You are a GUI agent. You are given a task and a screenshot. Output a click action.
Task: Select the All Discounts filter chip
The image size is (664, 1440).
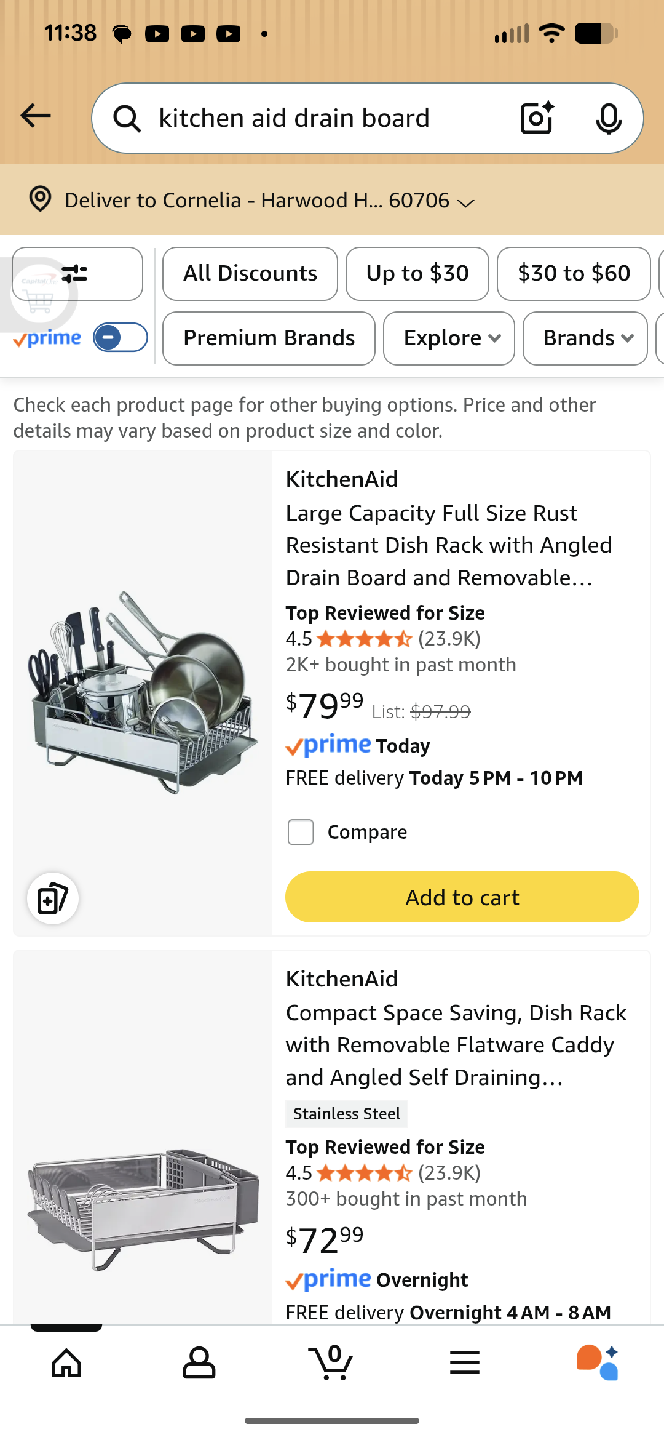tap(249, 273)
